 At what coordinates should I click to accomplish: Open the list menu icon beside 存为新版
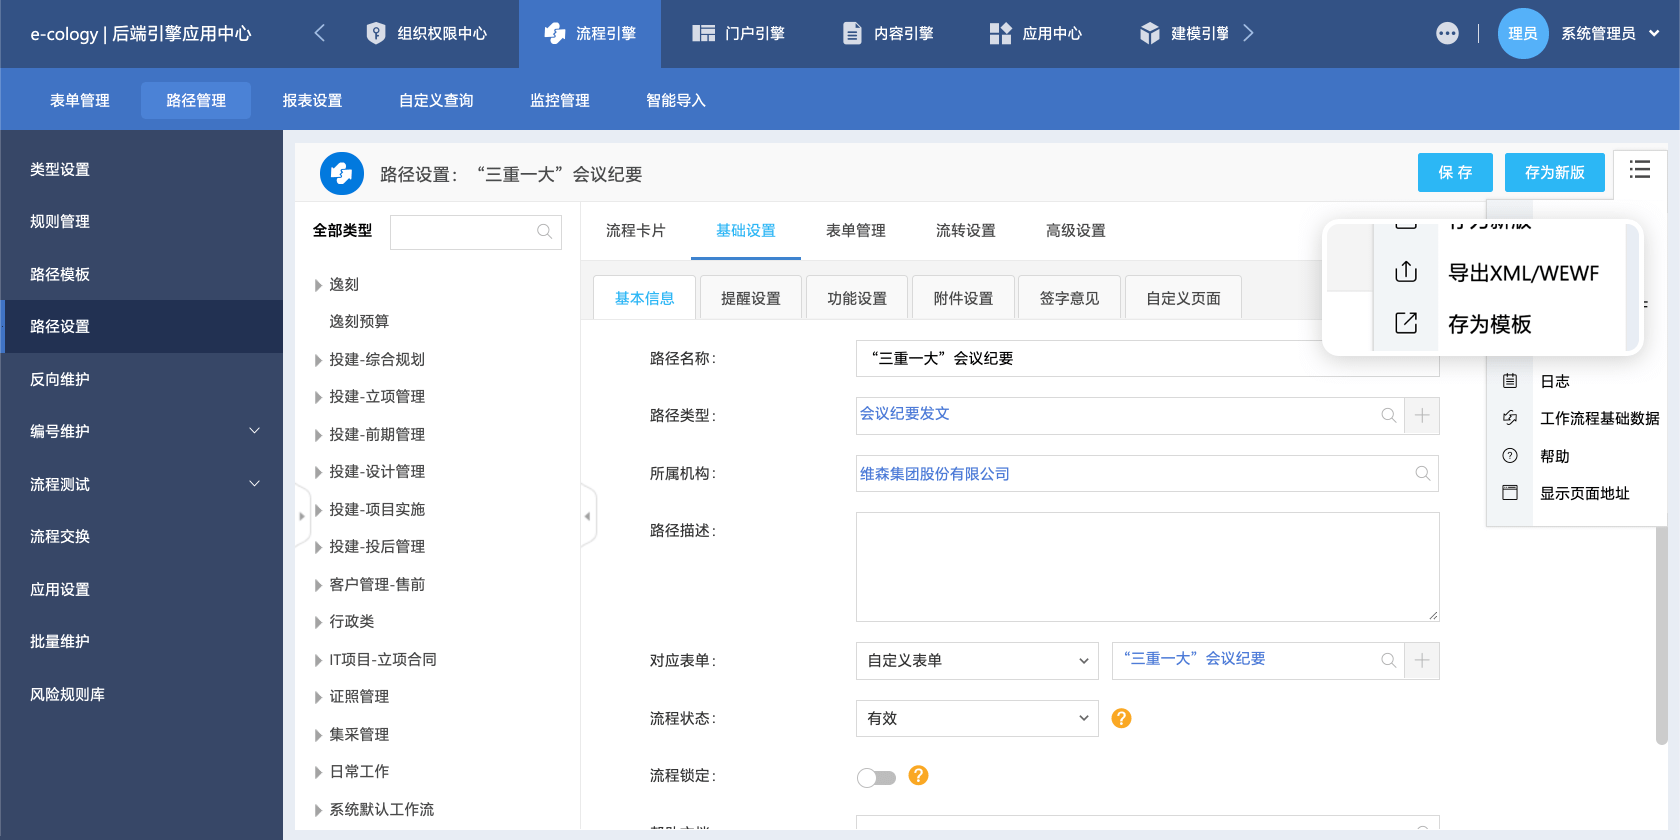tap(1640, 170)
